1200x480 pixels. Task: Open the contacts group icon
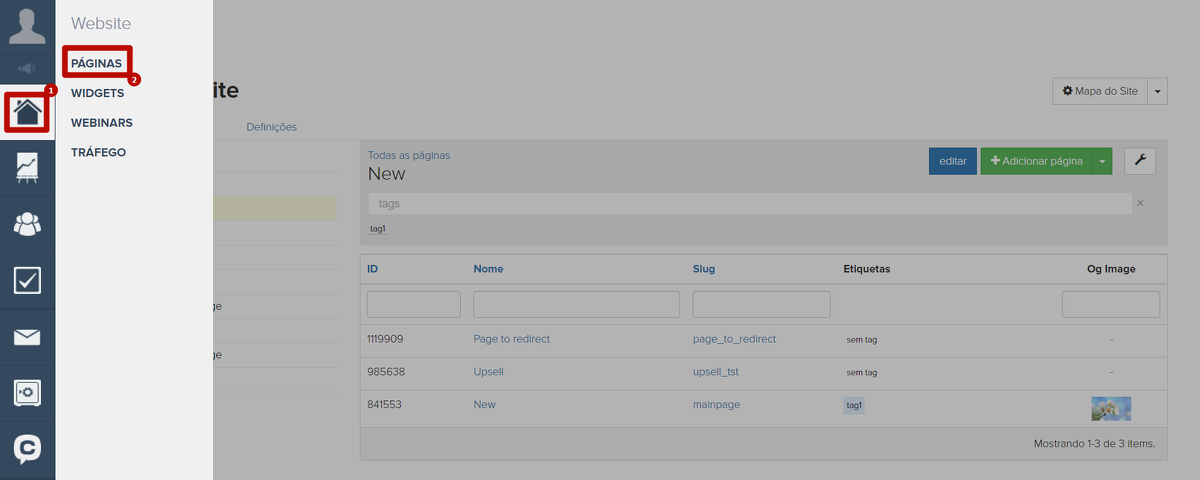pos(27,224)
